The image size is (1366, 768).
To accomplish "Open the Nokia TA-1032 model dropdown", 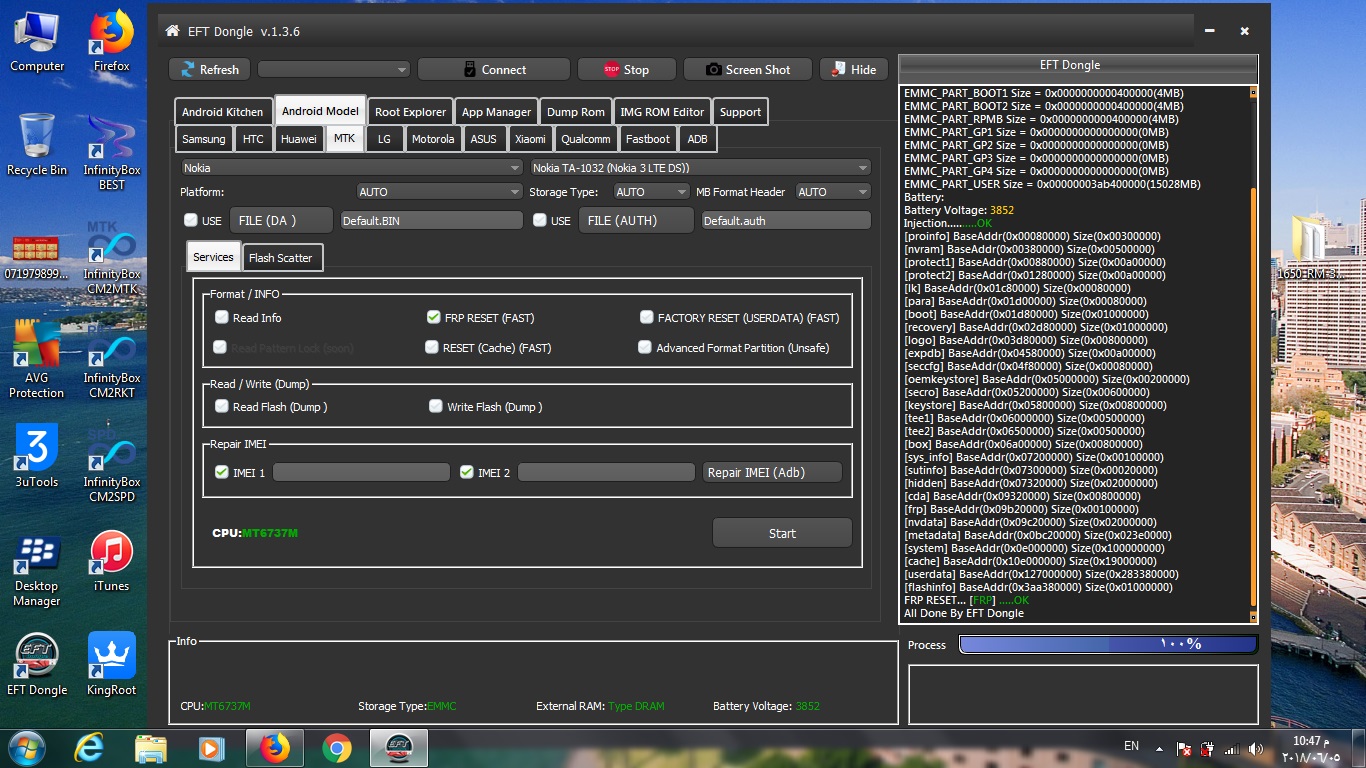I will point(700,168).
